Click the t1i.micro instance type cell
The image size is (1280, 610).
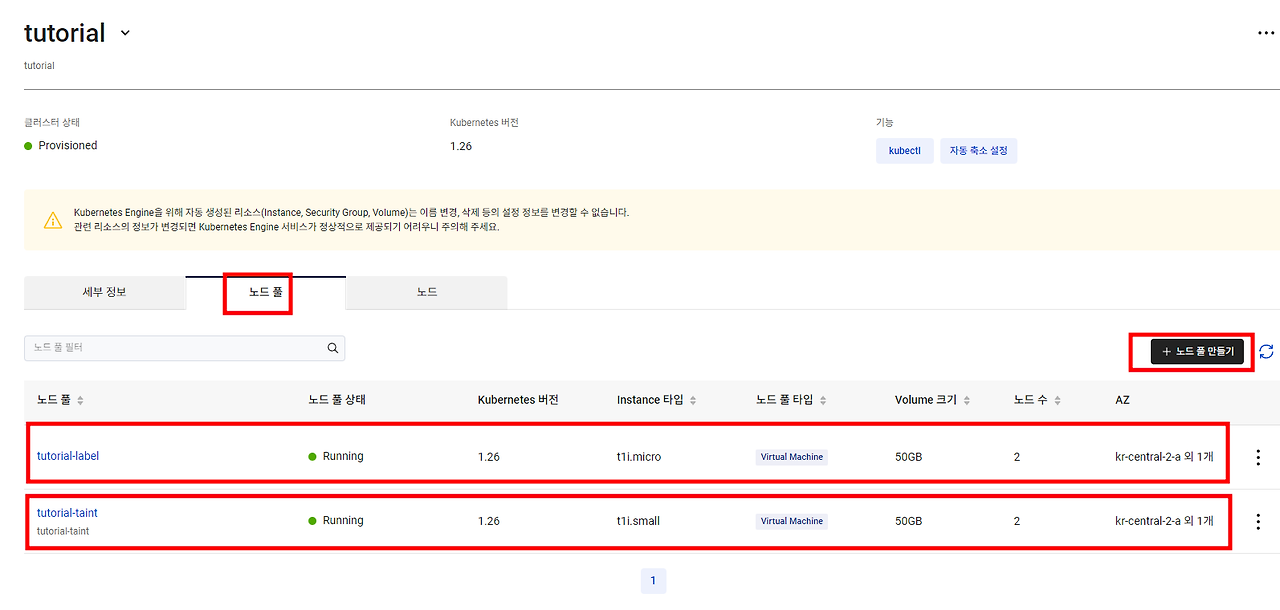point(639,457)
